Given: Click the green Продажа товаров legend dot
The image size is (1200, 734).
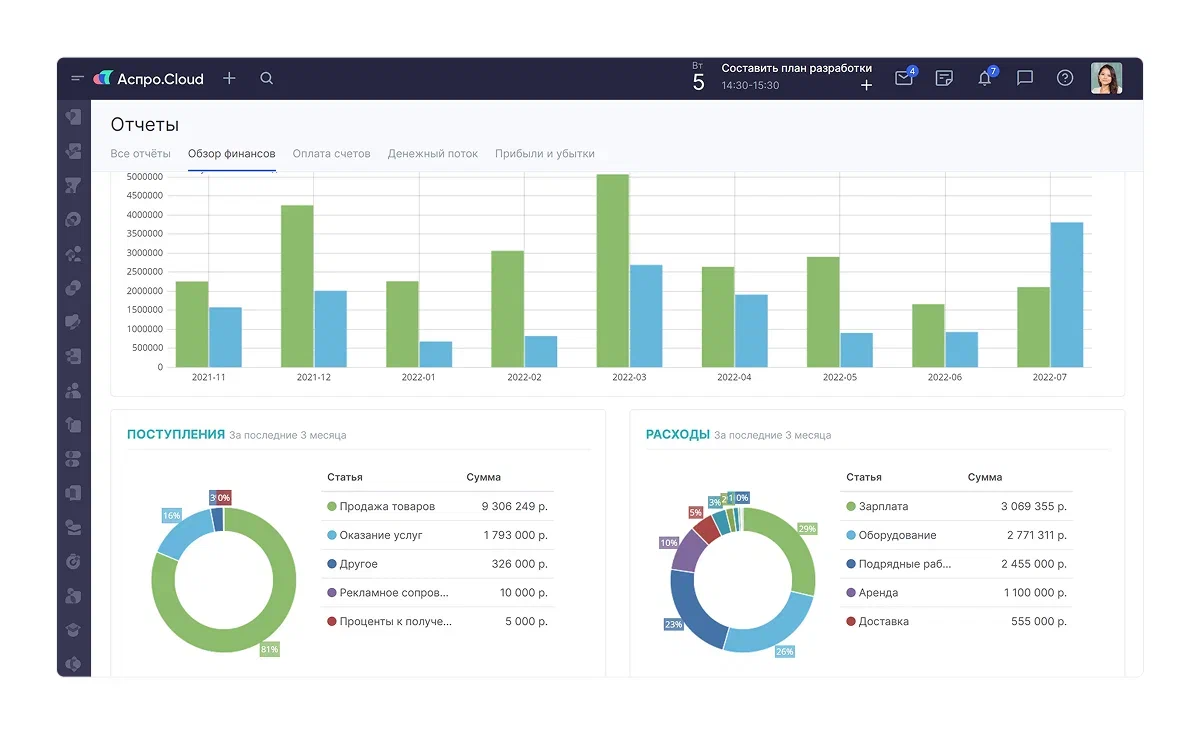Looking at the screenshot, I should [332, 507].
